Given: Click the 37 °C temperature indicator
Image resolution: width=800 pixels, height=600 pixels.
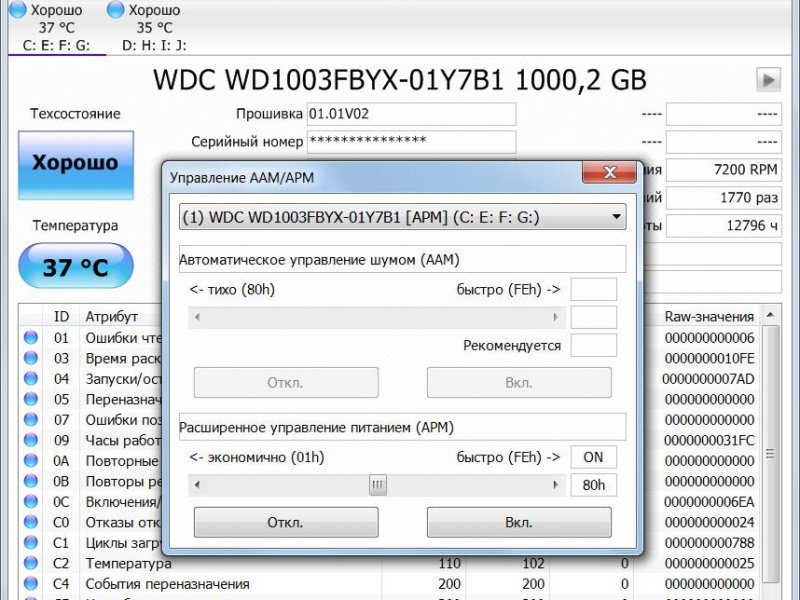Looking at the screenshot, I should [76, 267].
